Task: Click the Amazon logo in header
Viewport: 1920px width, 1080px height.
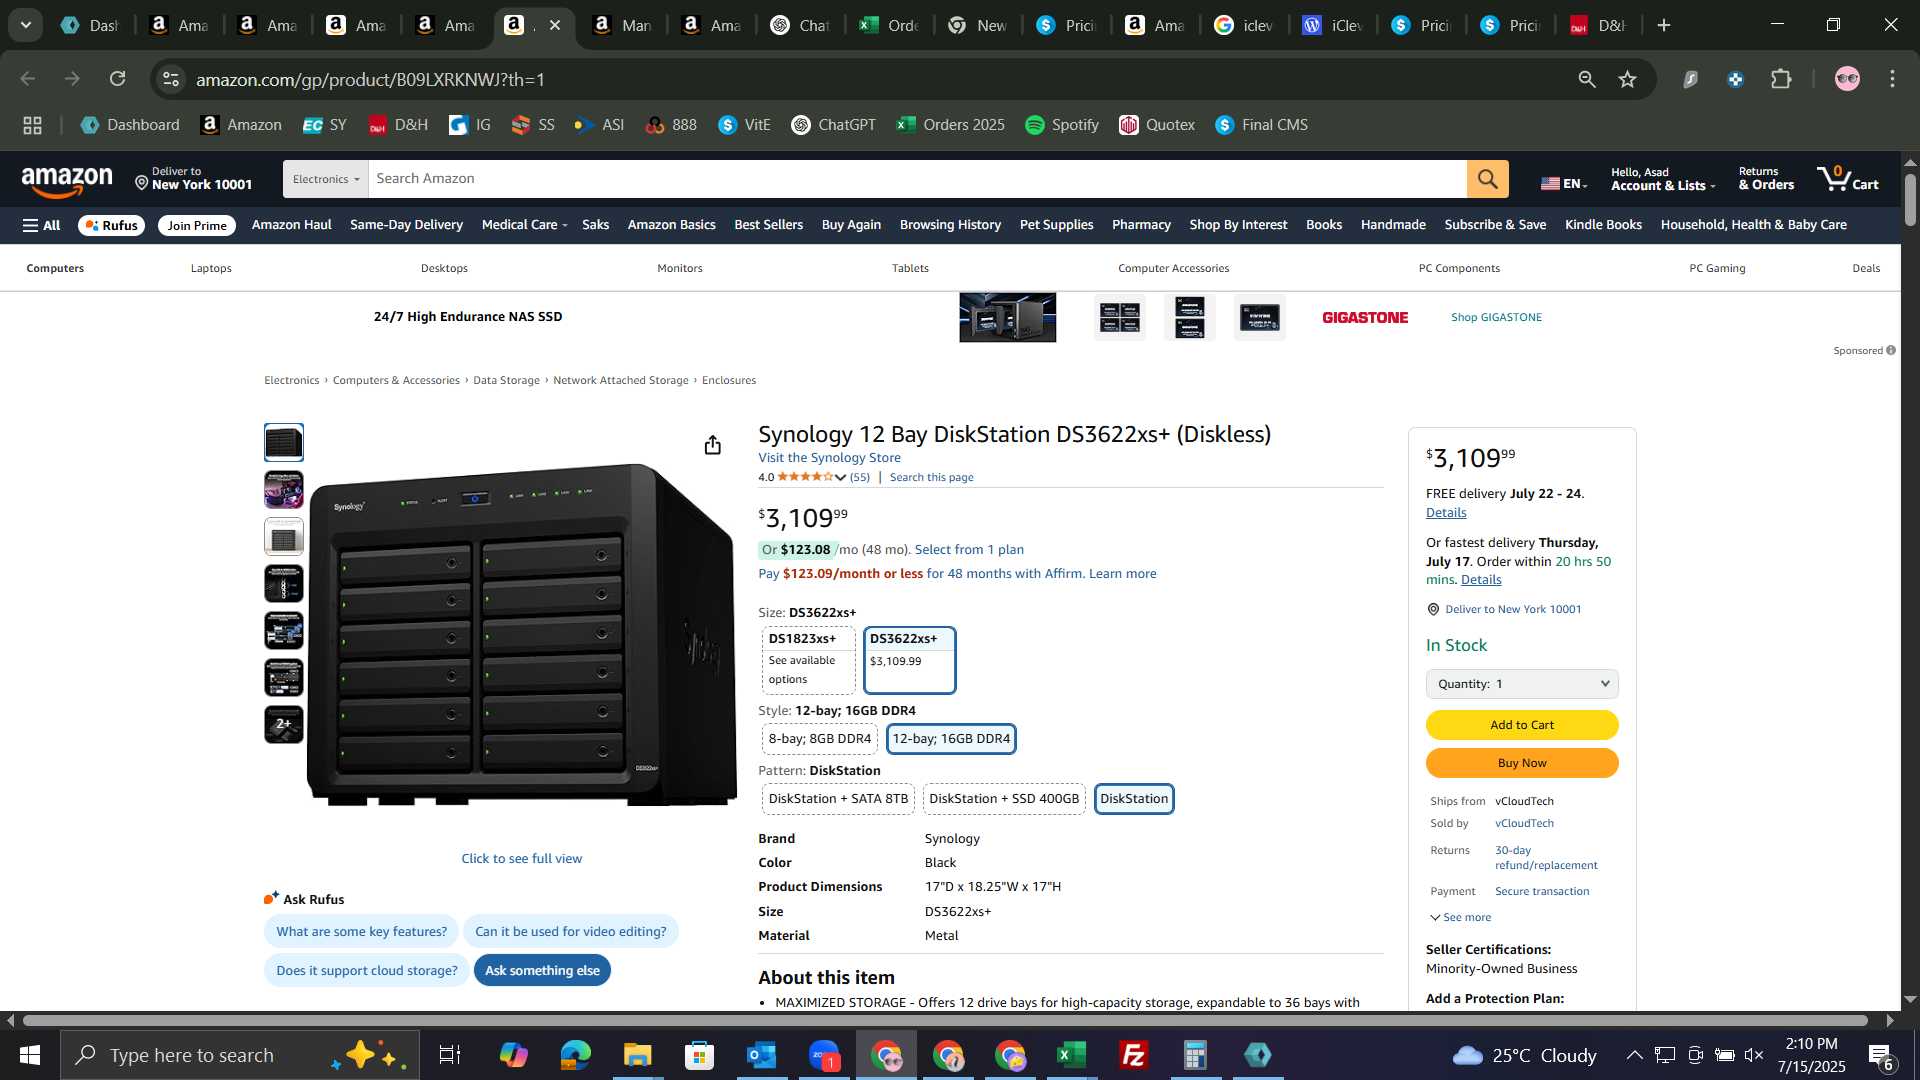Action: click(x=67, y=181)
